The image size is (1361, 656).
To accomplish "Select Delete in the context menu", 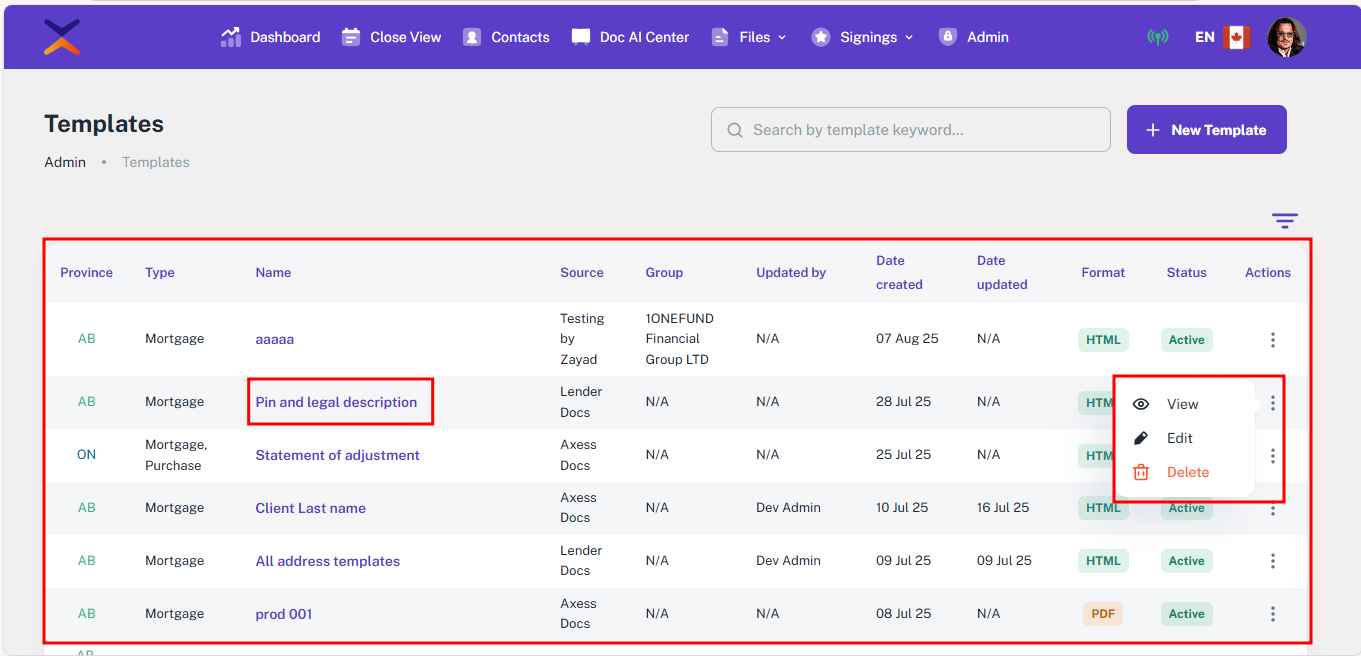I will pos(1187,472).
